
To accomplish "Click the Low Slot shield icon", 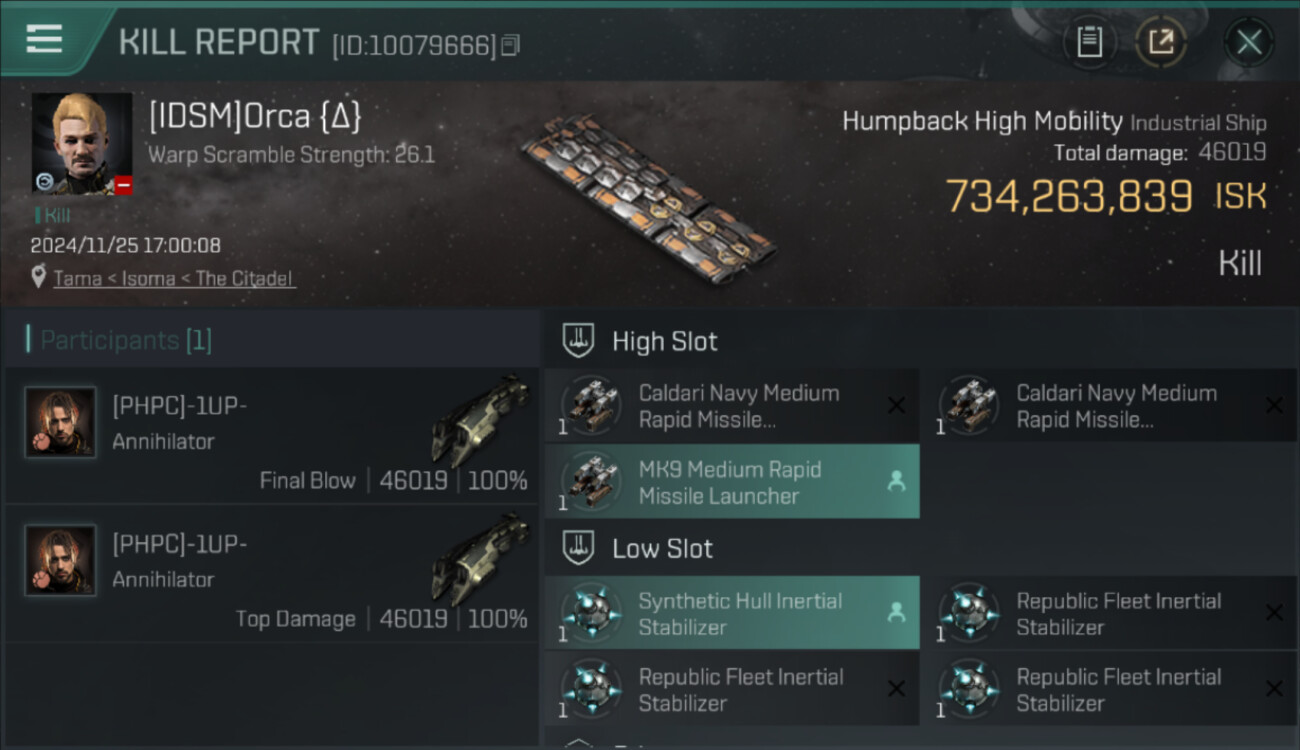I will pyautogui.click(x=579, y=548).
